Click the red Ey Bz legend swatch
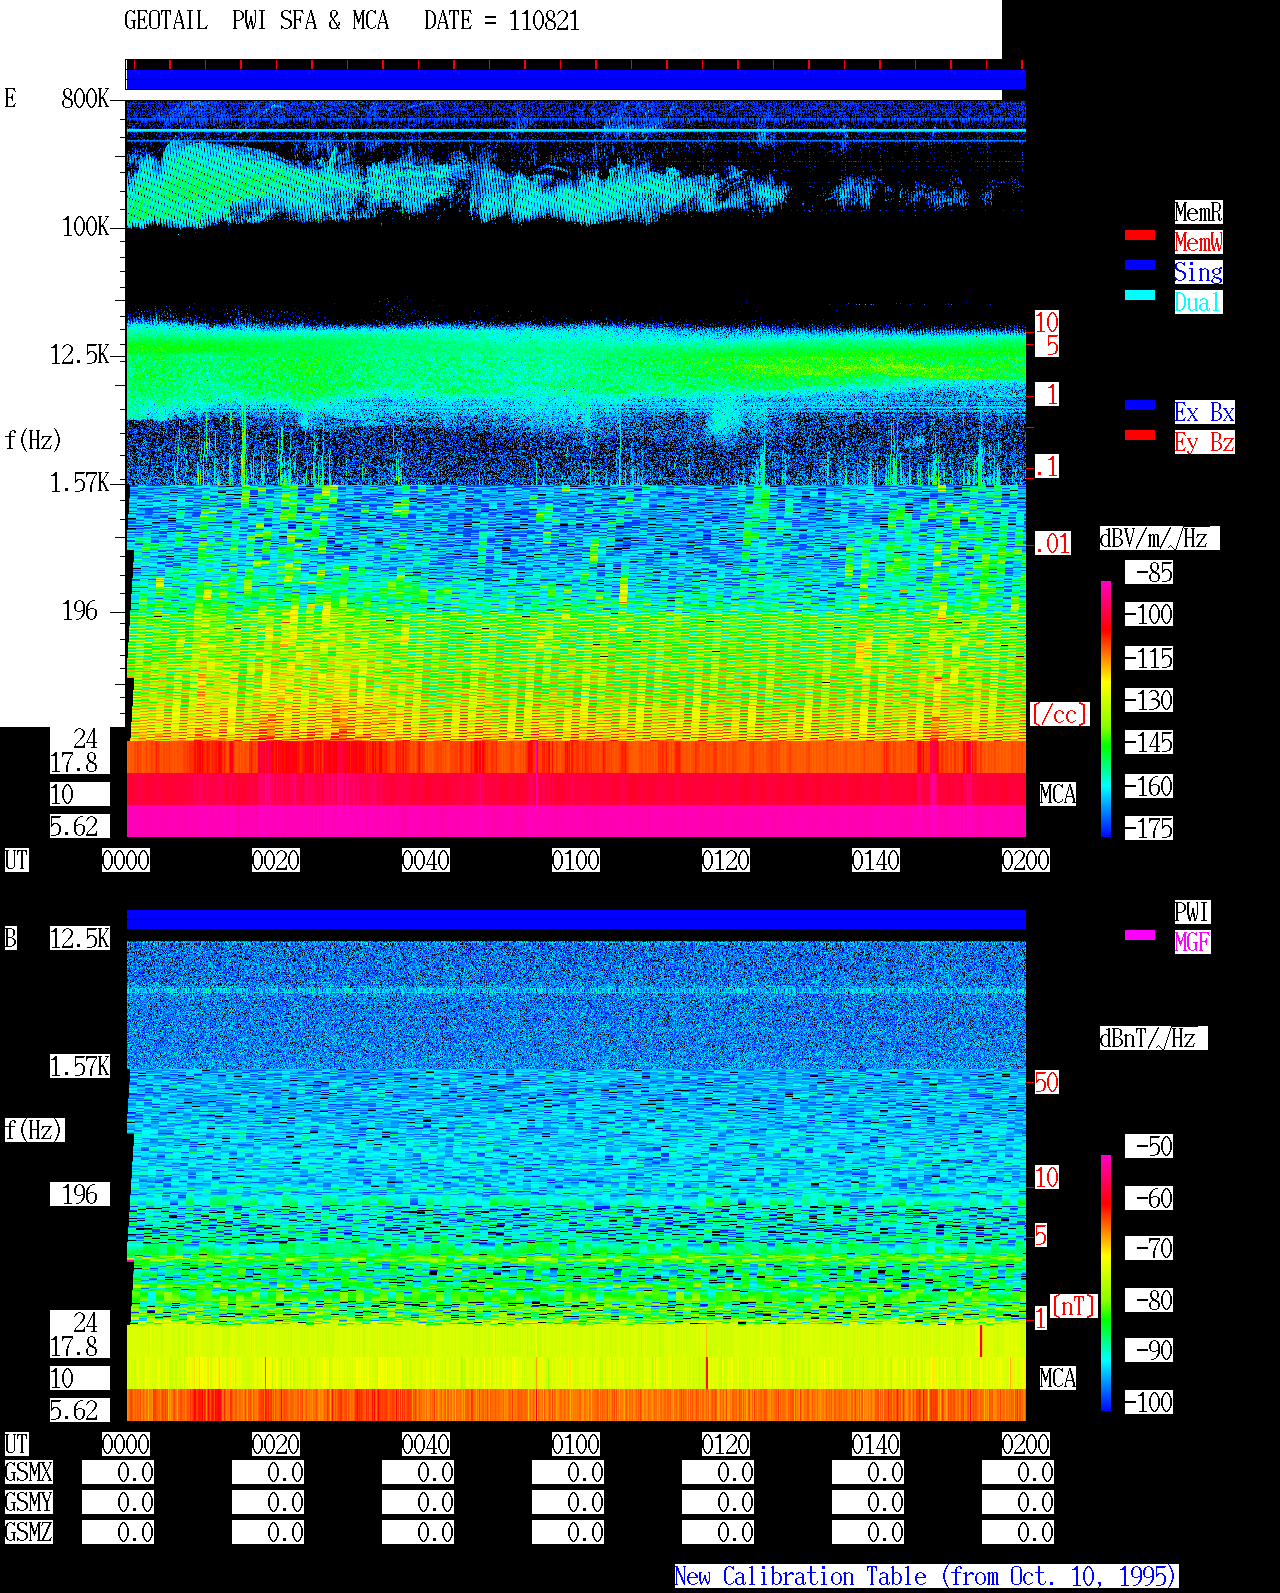This screenshot has height=1593, width=1280. (1140, 435)
